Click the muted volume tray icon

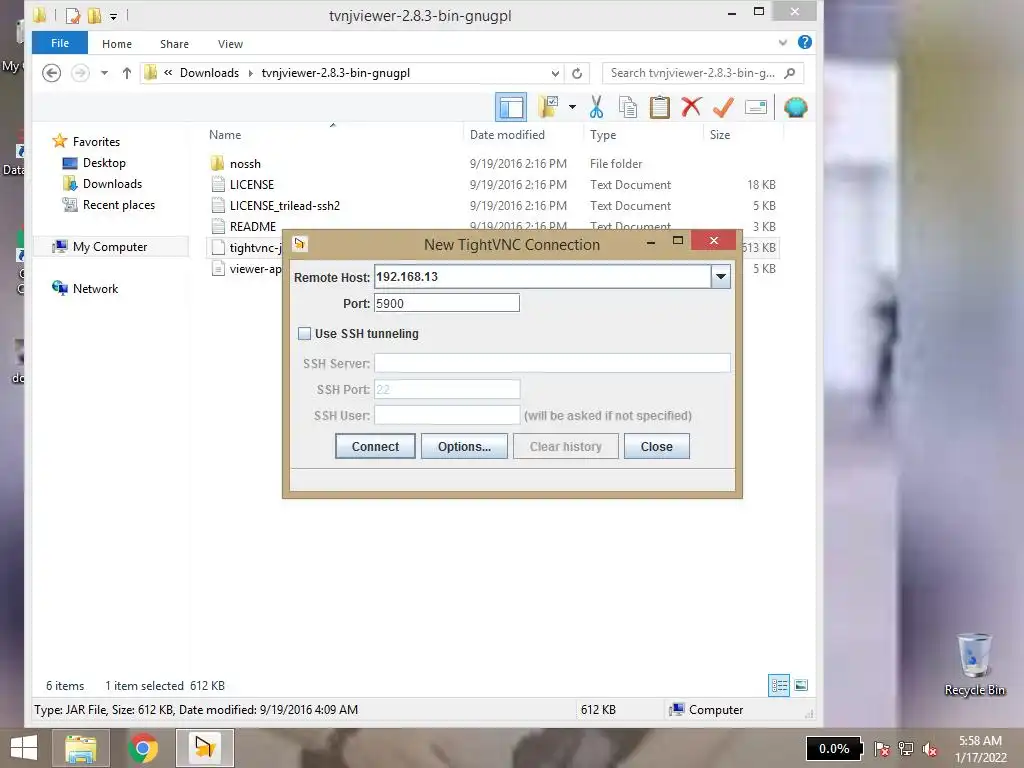[930, 750]
